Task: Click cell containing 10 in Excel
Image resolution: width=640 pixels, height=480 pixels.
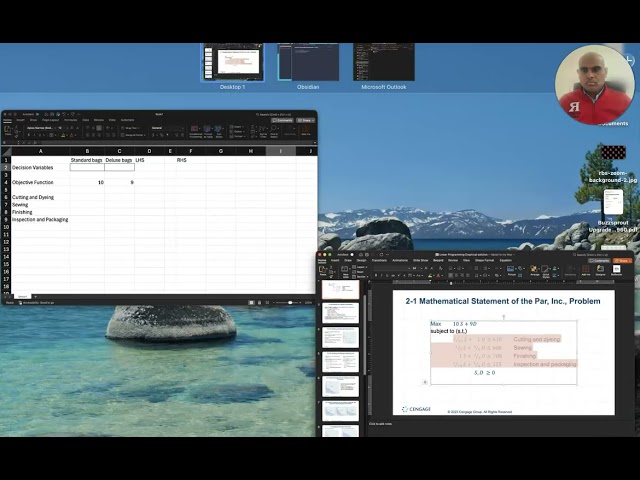Action: [87, 182]
